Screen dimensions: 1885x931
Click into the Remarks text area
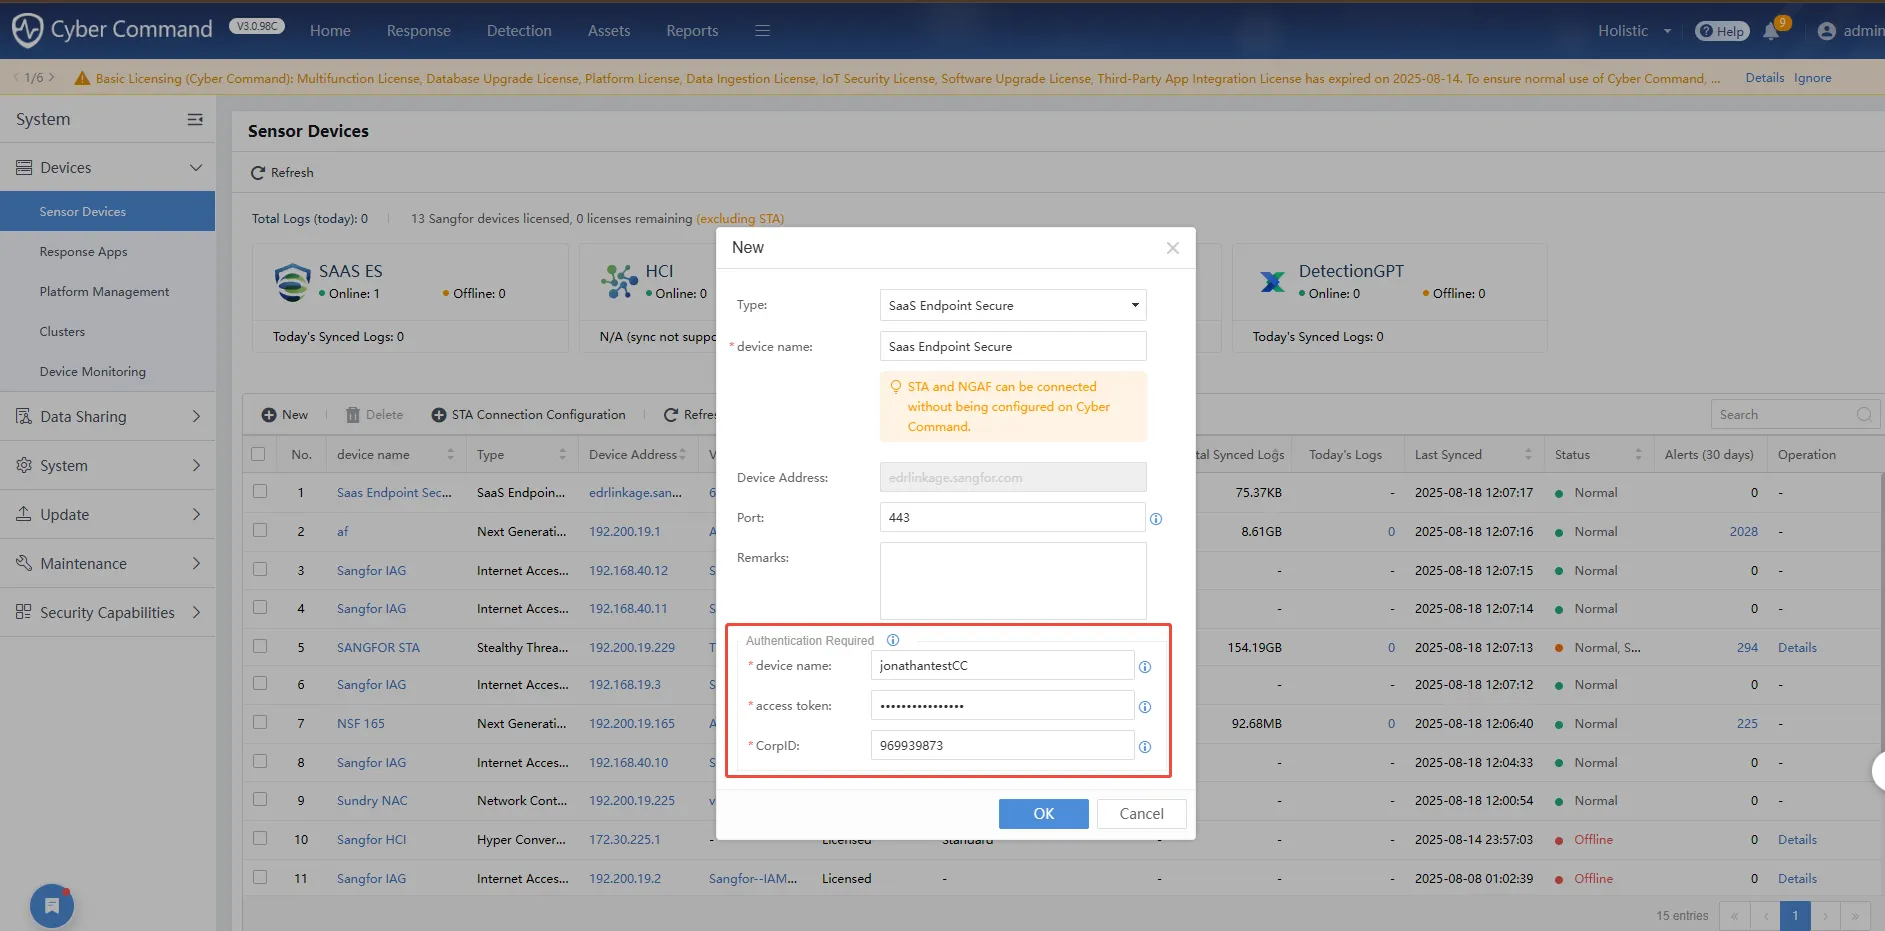click(1012, 581)
